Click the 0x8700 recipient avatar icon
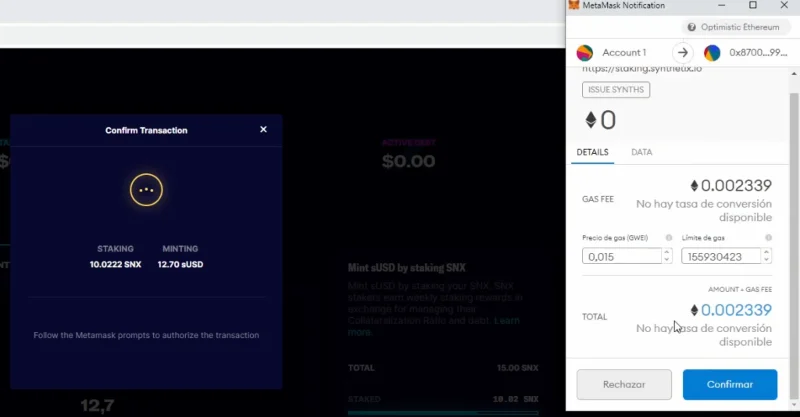800x417 pixels. 712,53
